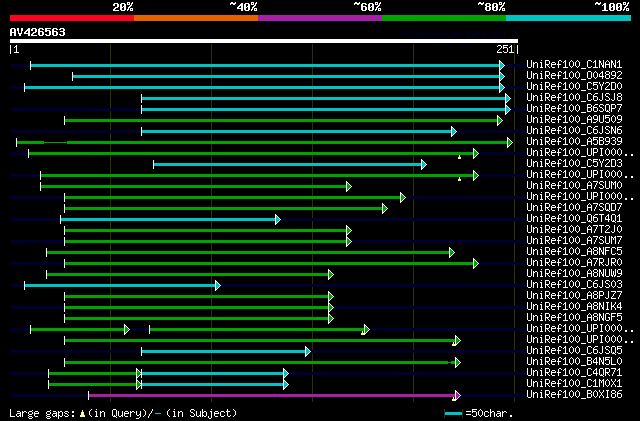Click the =50char. scale legend bar

(x=453, y=414)
